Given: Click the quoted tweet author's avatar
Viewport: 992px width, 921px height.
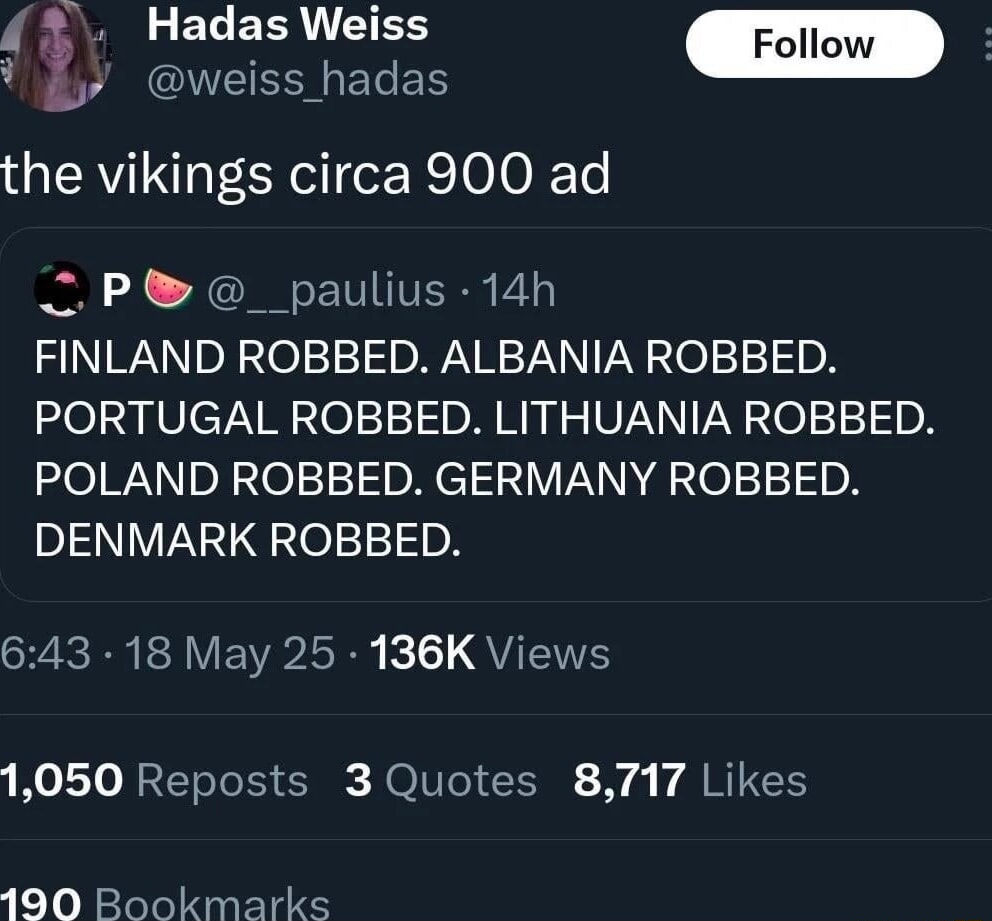Looking at the screenshot, I should 60,288.
